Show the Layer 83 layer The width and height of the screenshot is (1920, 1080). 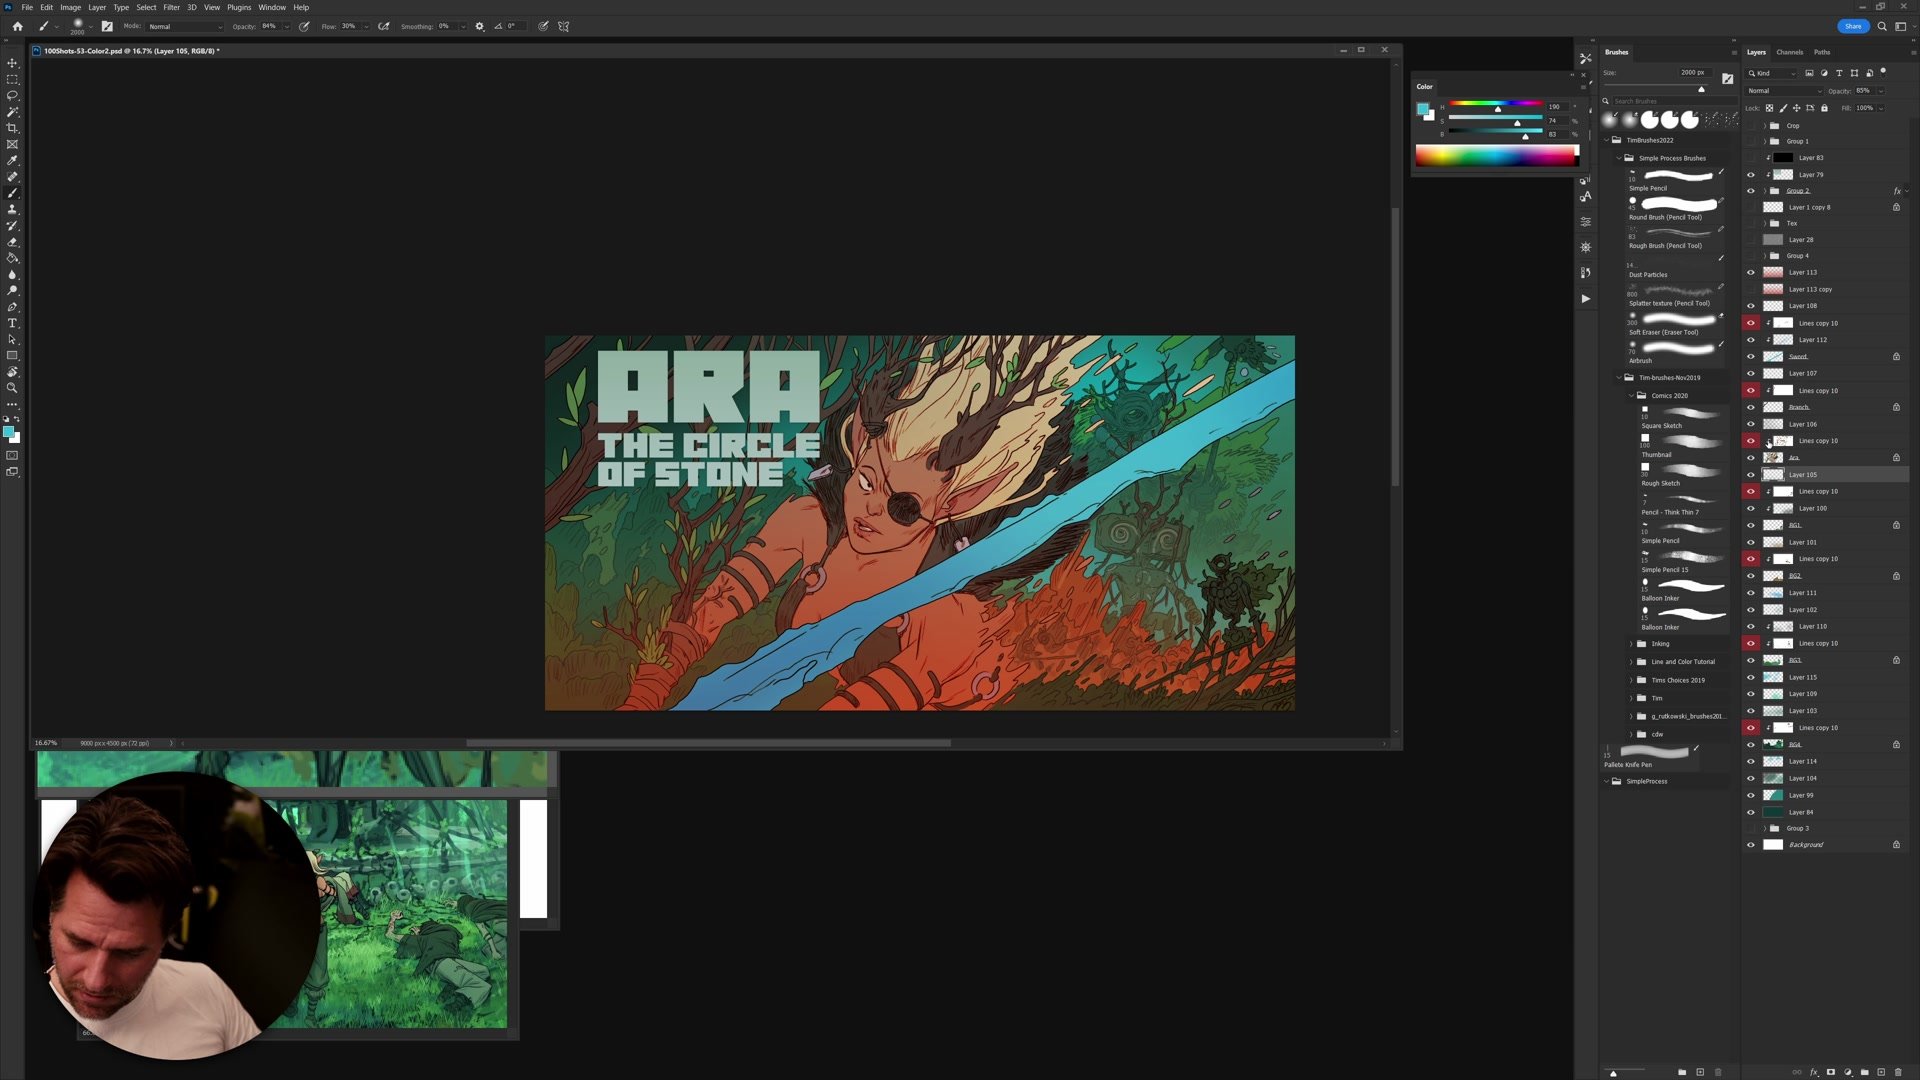(1750, 158)
